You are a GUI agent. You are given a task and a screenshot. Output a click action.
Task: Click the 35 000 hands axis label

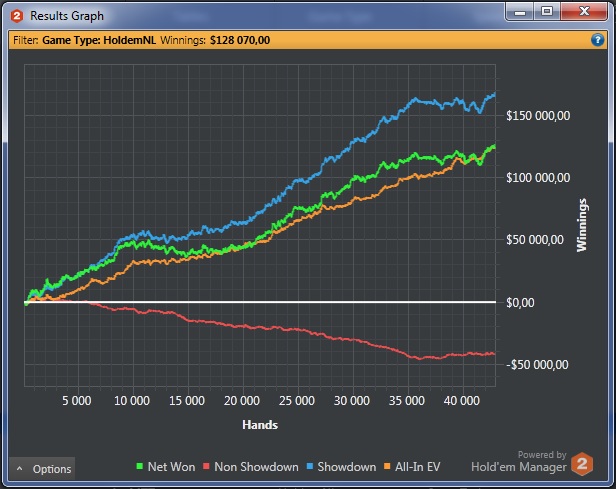click(407, 401)
